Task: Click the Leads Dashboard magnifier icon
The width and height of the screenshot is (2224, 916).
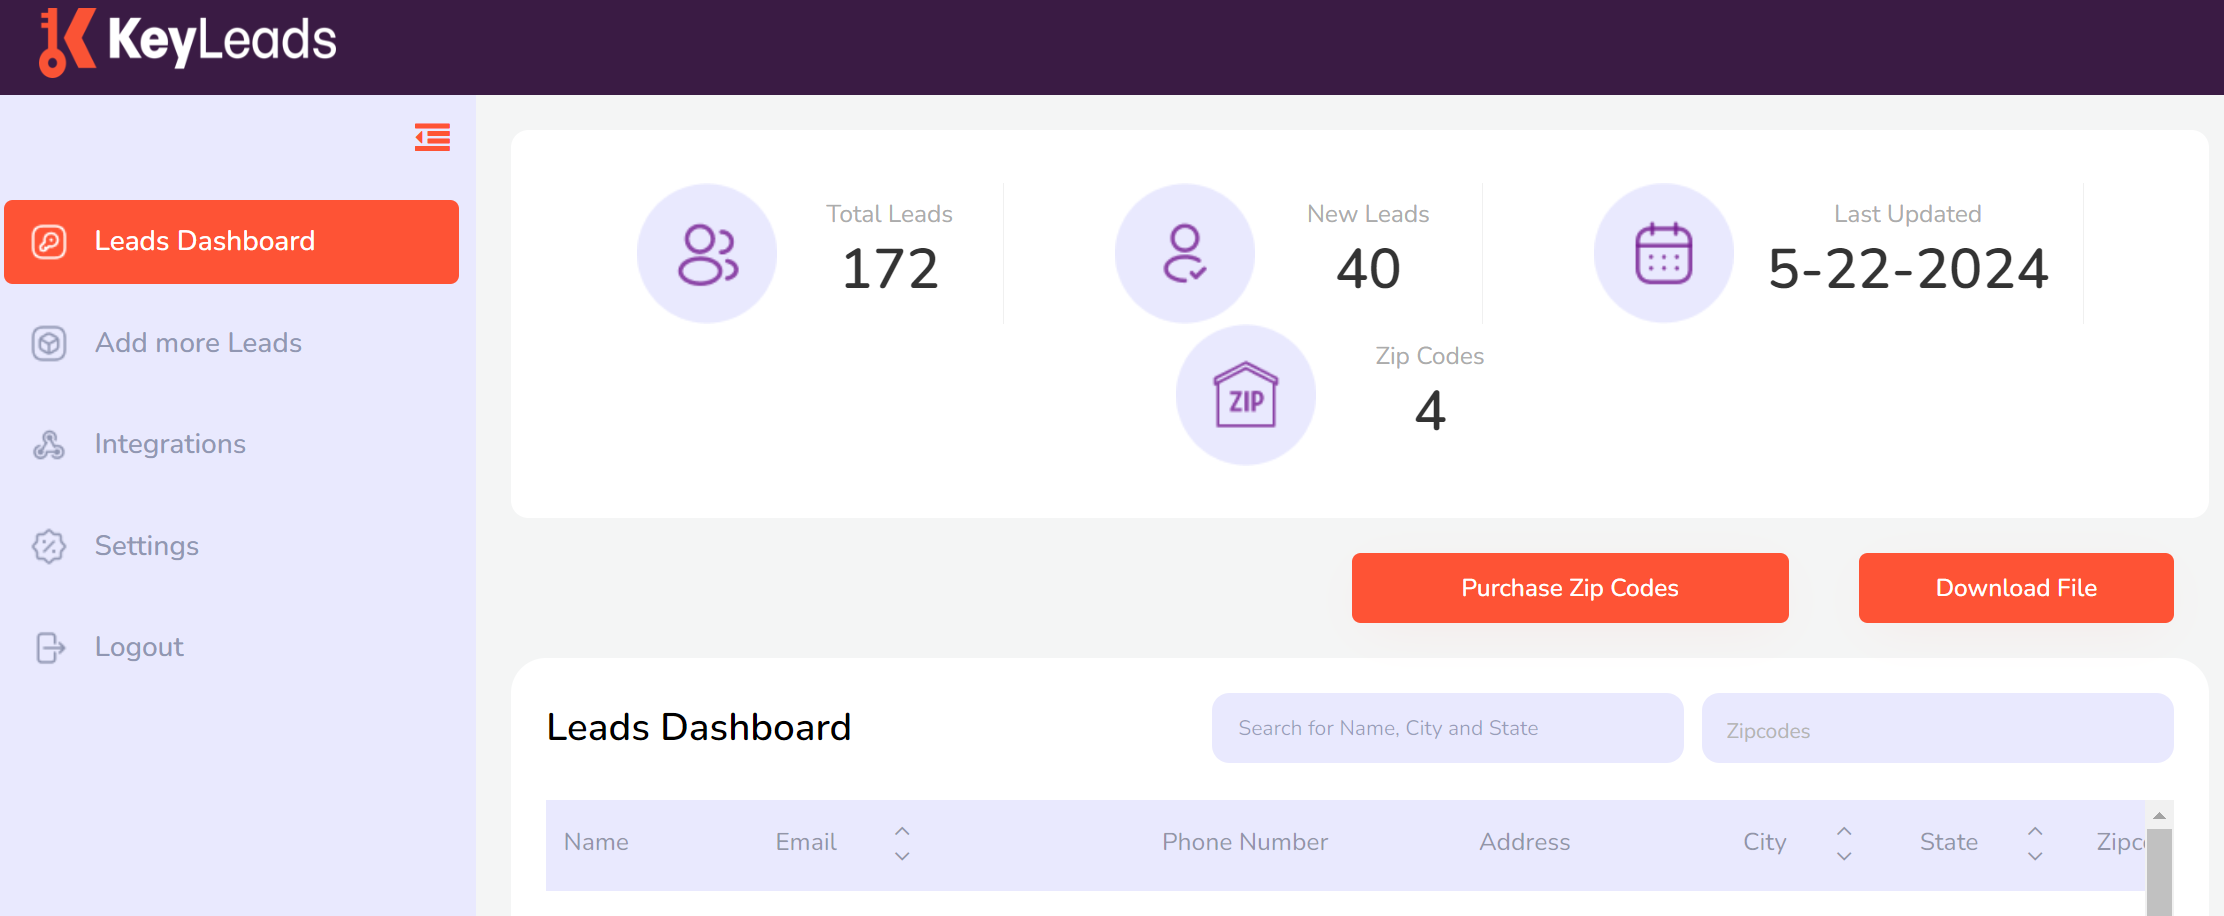Action: pyautogui.click(x=48, y=241)
